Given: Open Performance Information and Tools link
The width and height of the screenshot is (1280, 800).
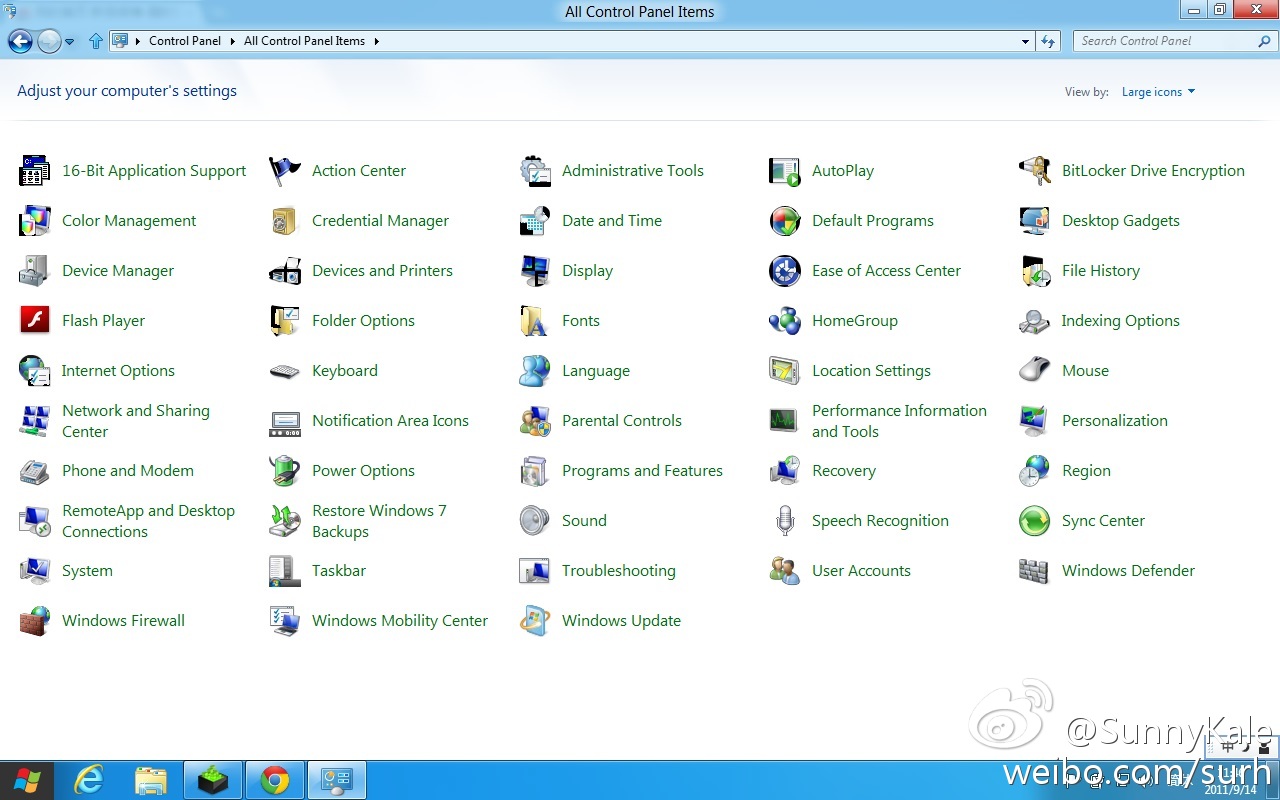Looking at the screenshot, I should click(x=899, y=421).
